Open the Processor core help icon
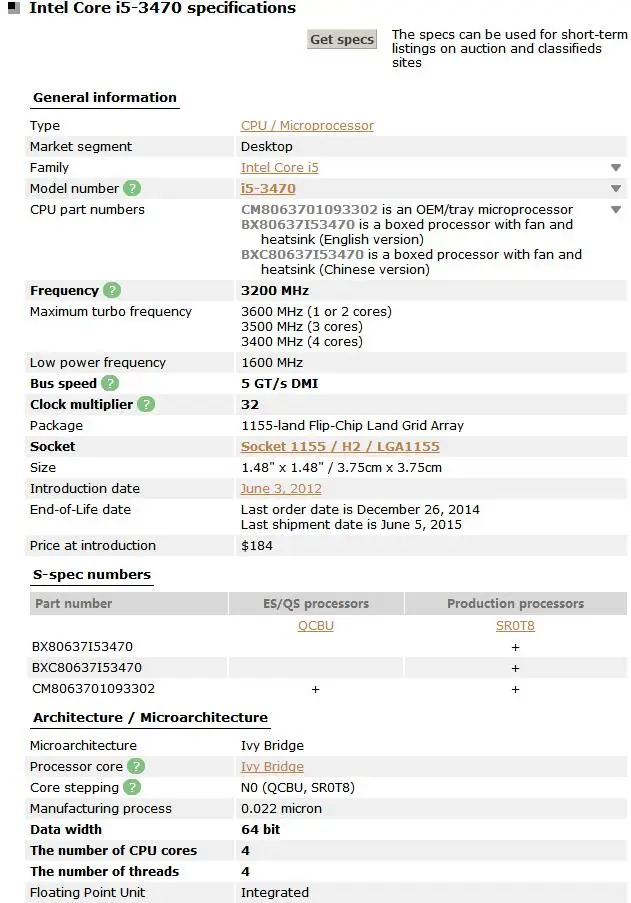The width and height of the screenshot is (631, 903). (x=136, y=766)
